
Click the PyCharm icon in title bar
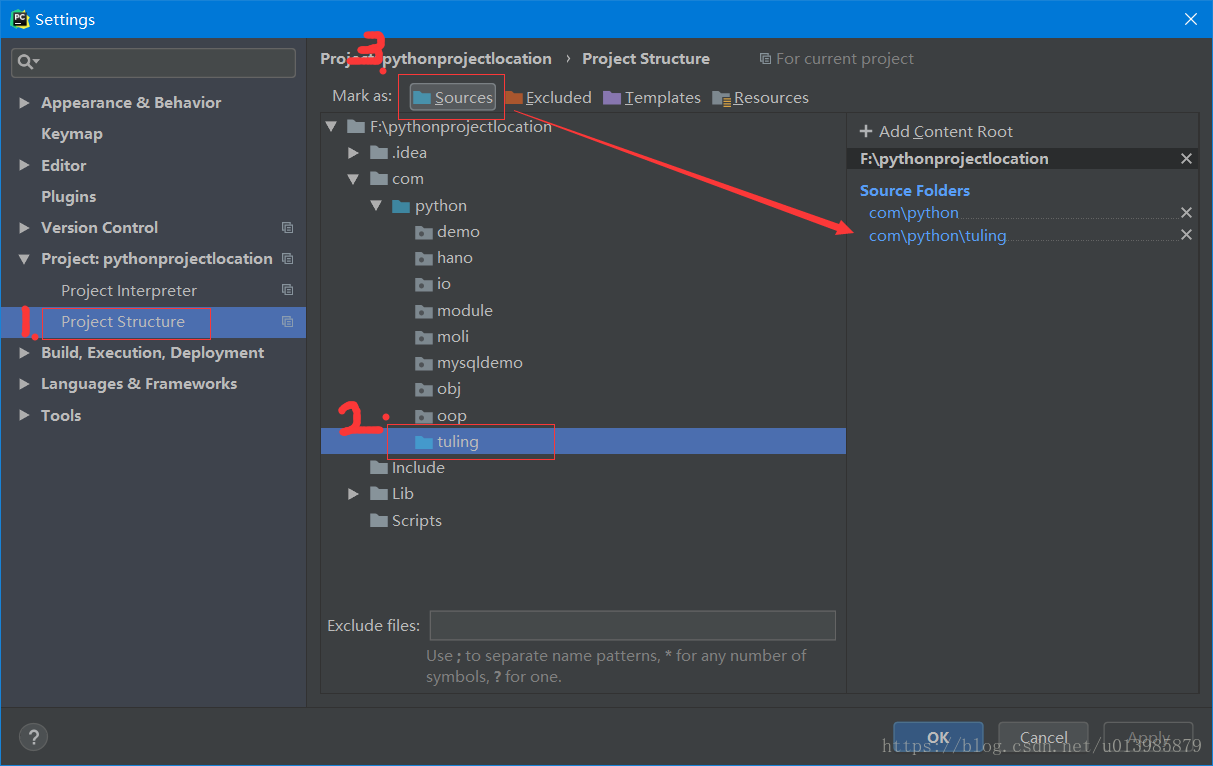click(19, 19)
